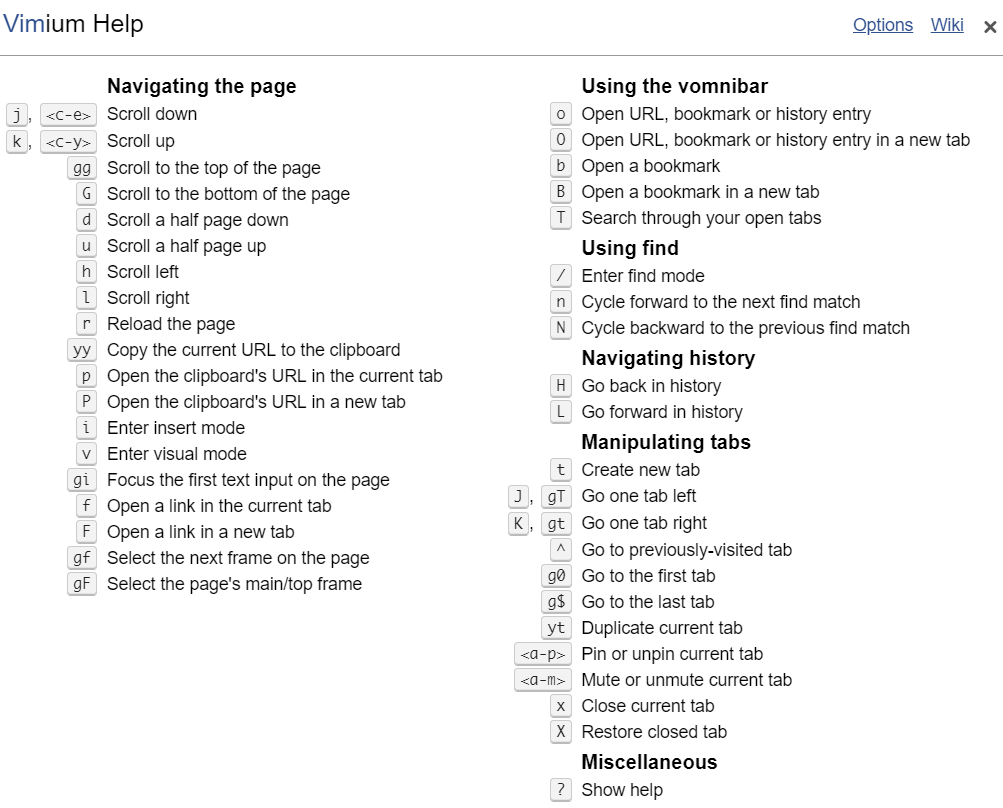Viewport: 1003px width, 808px height.
Task: Click 'Mute or unmute current tab' text
Action: pos(686,680)
